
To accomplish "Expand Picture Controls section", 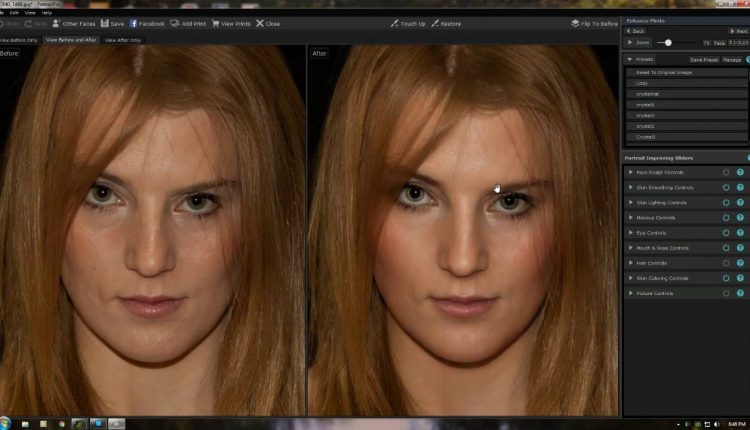I will pos(630,293).
